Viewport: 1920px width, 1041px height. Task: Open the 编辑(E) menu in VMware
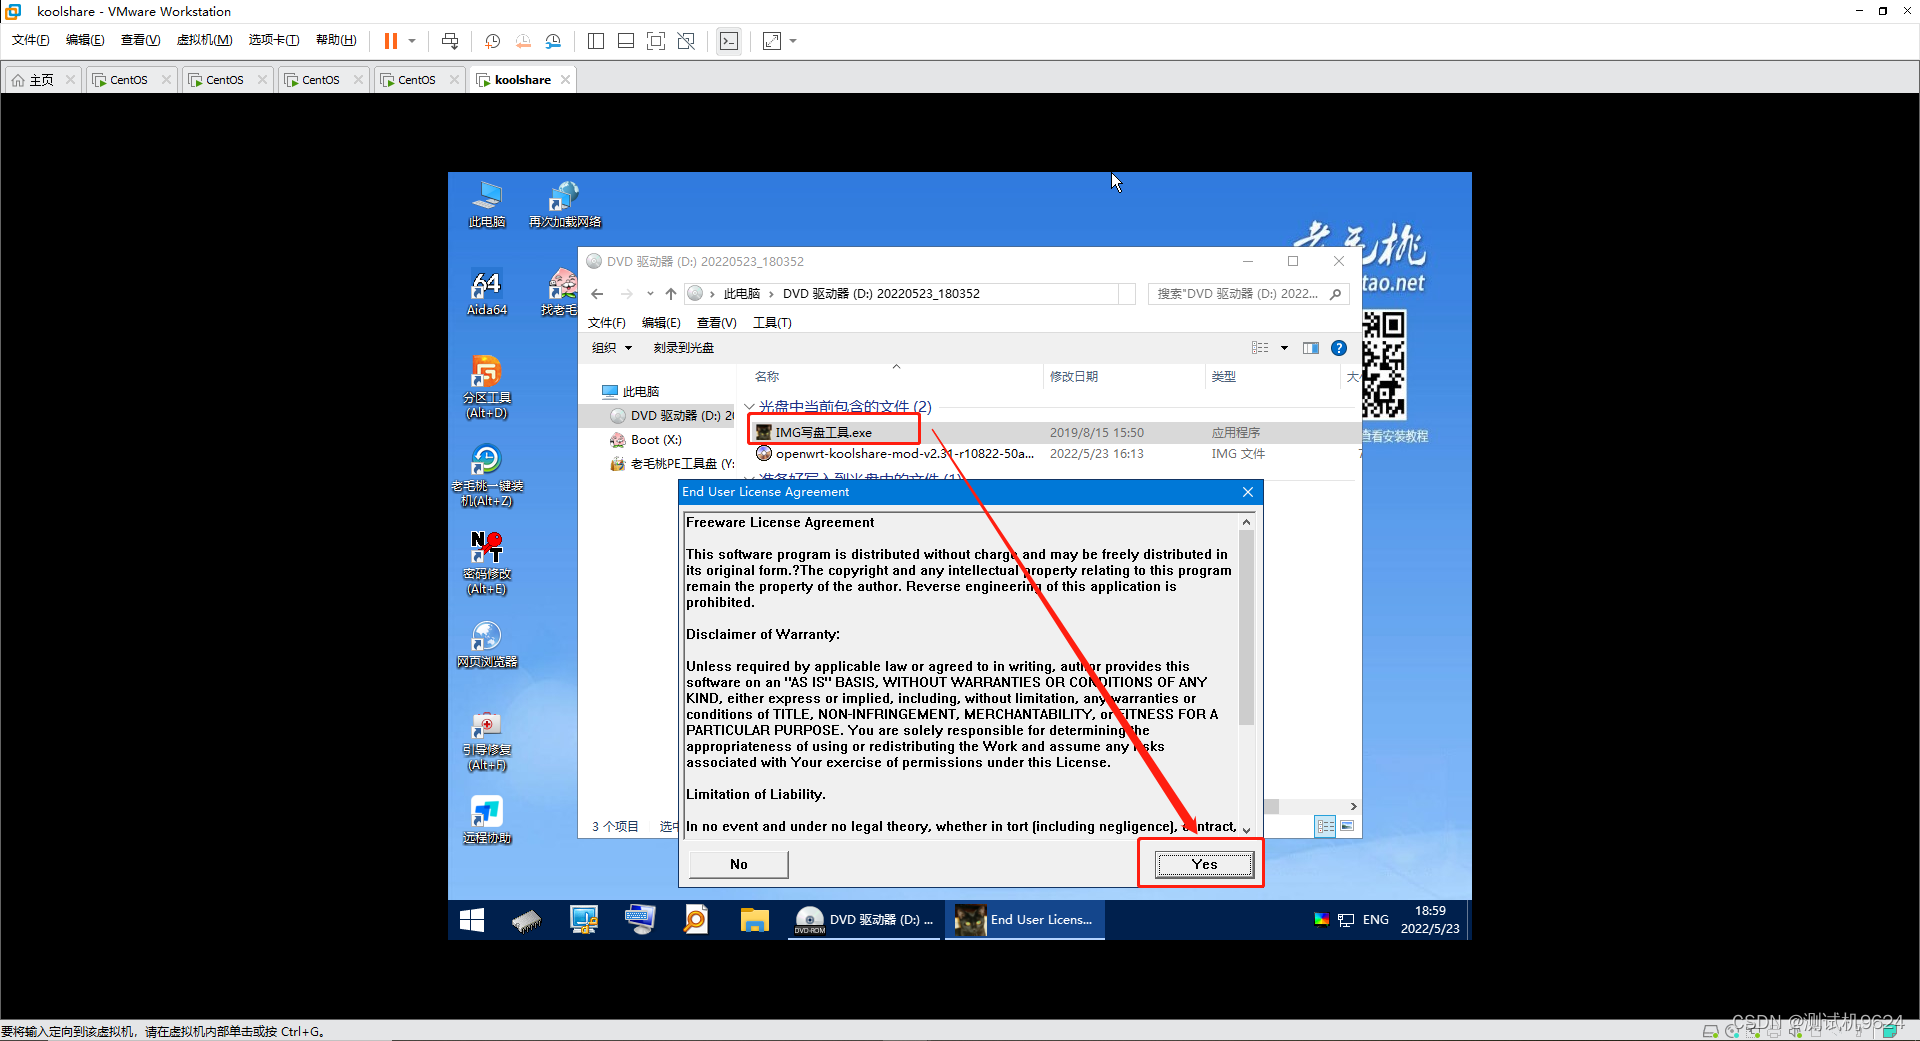[85, 40]
